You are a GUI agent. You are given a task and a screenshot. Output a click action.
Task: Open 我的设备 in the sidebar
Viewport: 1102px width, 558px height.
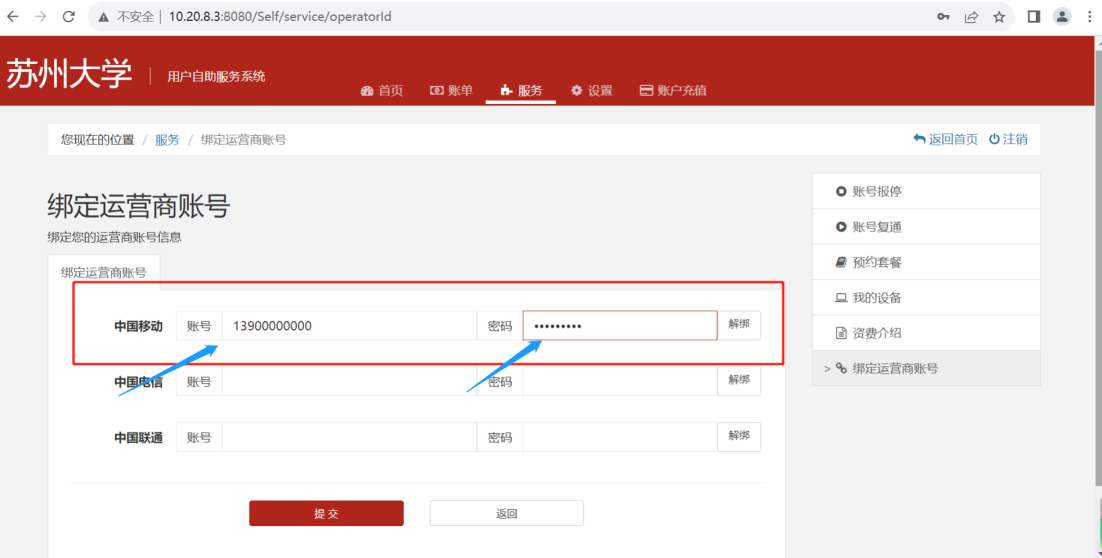click(x=876, y=298)
